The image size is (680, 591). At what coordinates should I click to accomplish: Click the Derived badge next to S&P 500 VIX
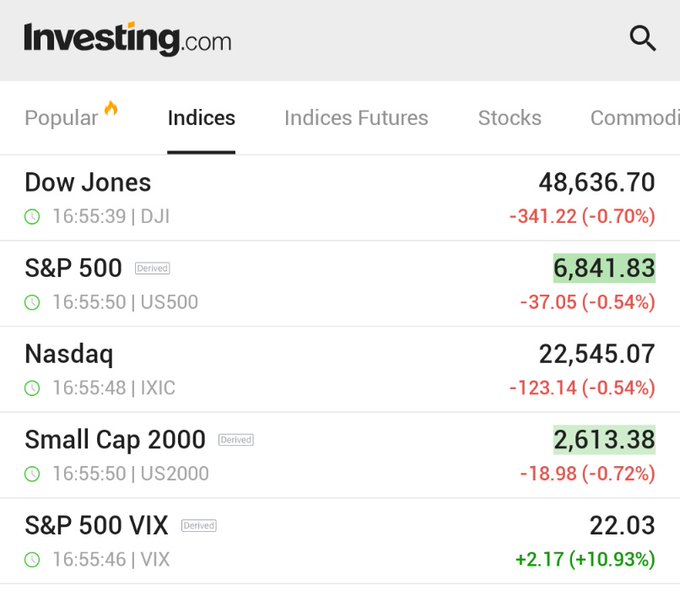pos(199,526)
